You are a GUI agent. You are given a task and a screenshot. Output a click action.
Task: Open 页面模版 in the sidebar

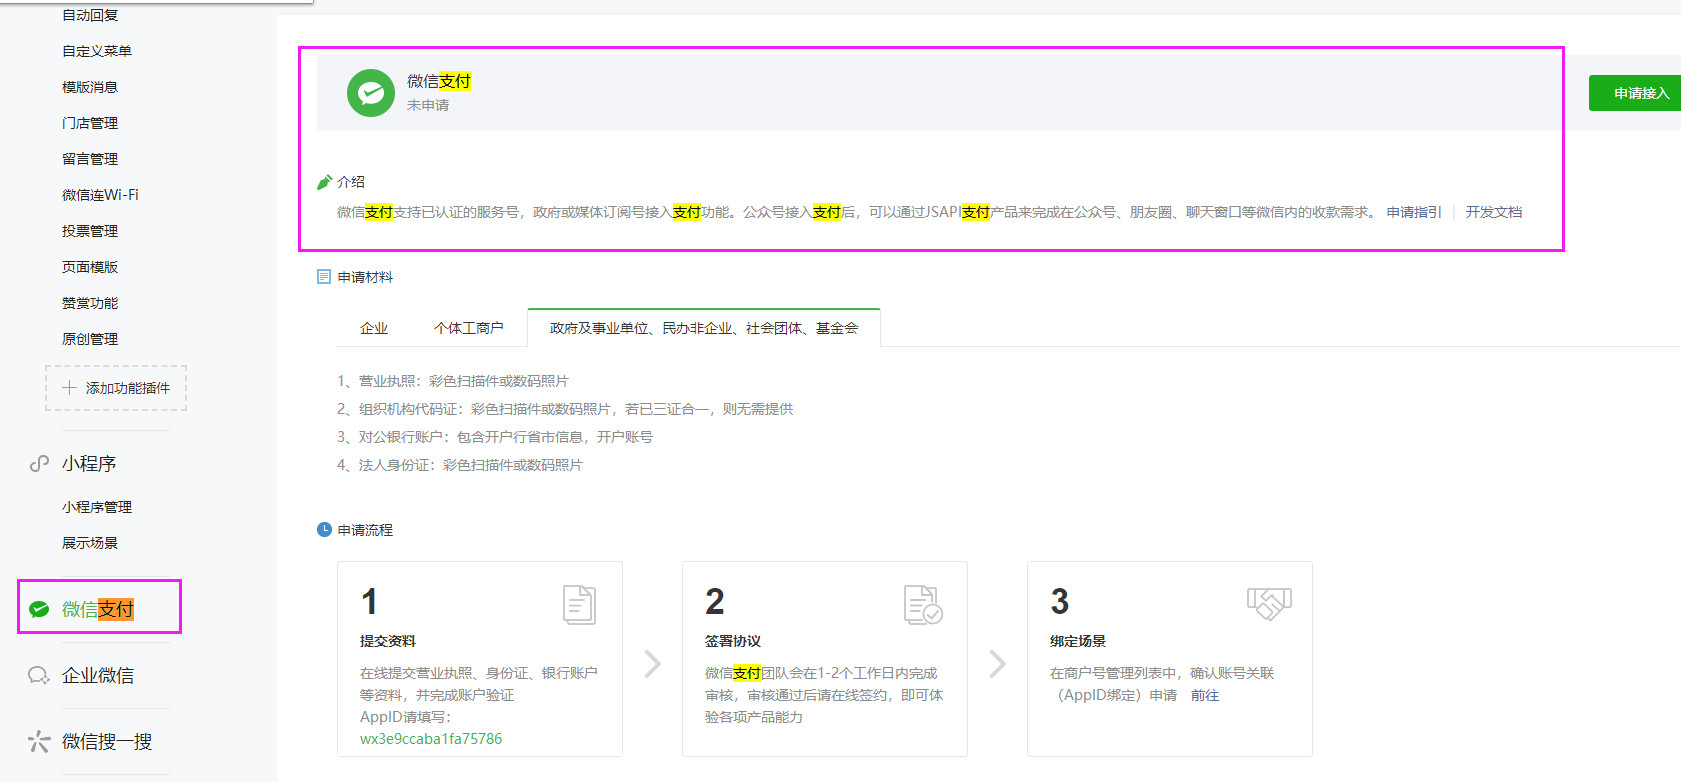click(90, 267)
